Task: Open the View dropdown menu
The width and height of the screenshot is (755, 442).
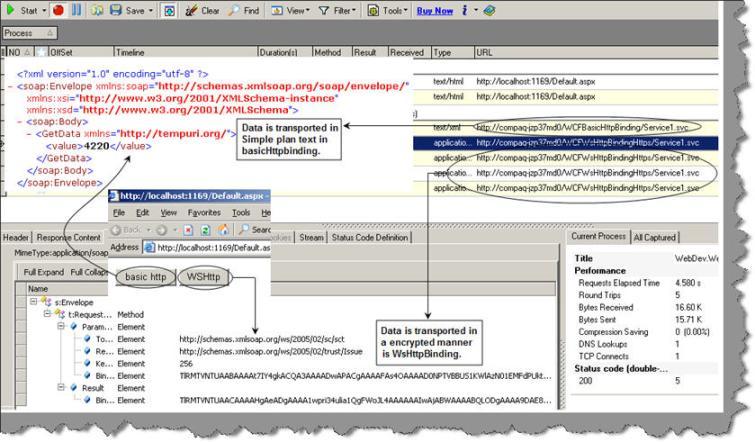Action: pyautogui.click(x=290, y=10)
